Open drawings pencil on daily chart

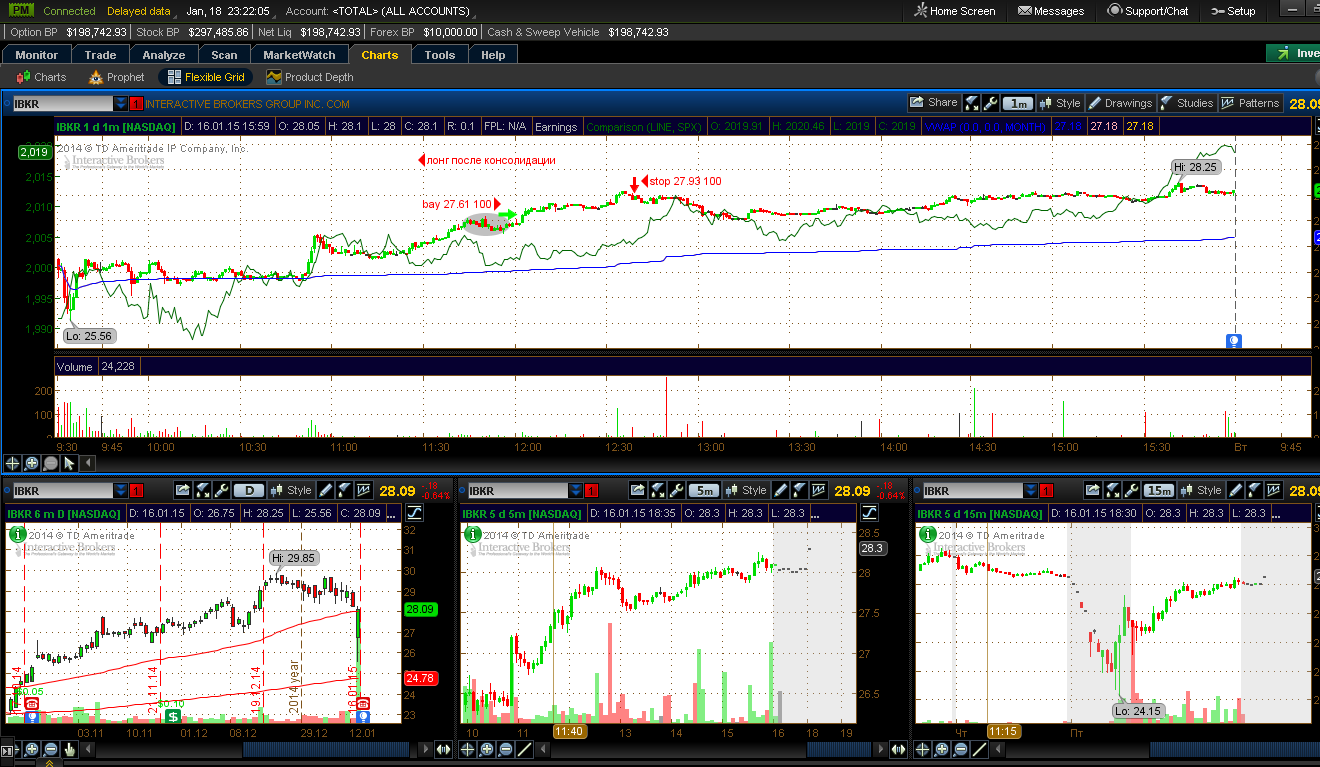[325, 491]
